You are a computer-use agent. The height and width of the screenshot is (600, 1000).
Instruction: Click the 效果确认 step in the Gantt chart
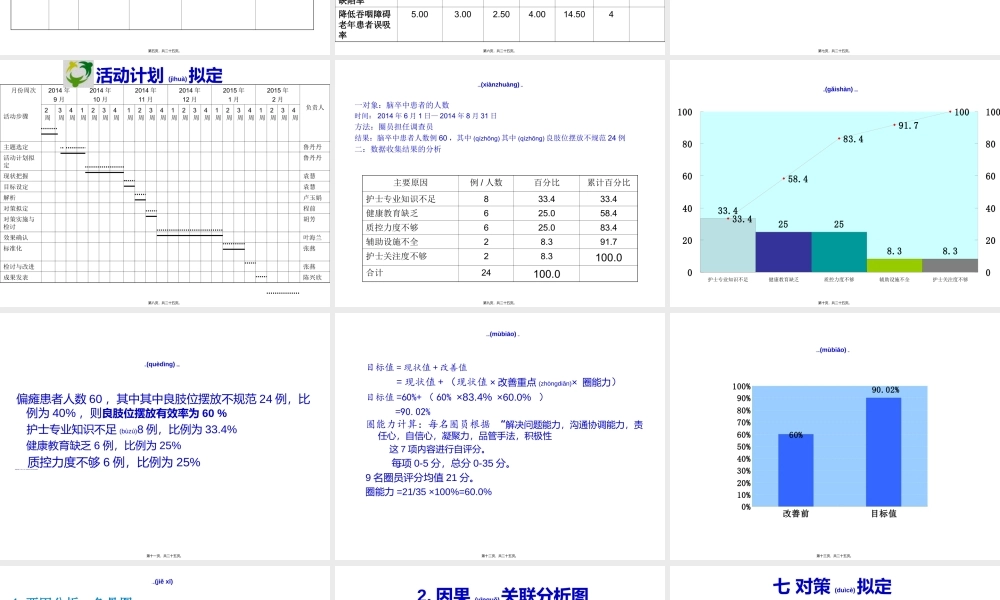click(x=16, y=237)
